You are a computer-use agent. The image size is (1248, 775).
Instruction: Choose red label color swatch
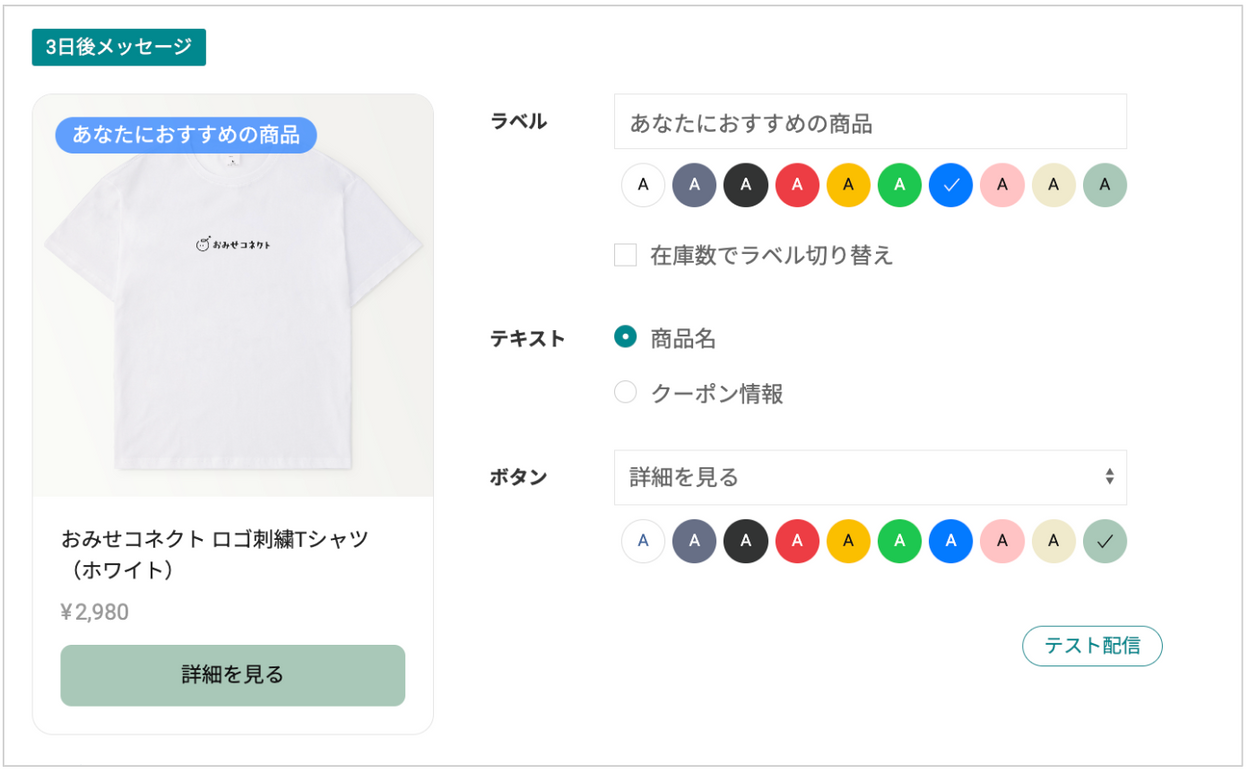click(x=797, y=185)
